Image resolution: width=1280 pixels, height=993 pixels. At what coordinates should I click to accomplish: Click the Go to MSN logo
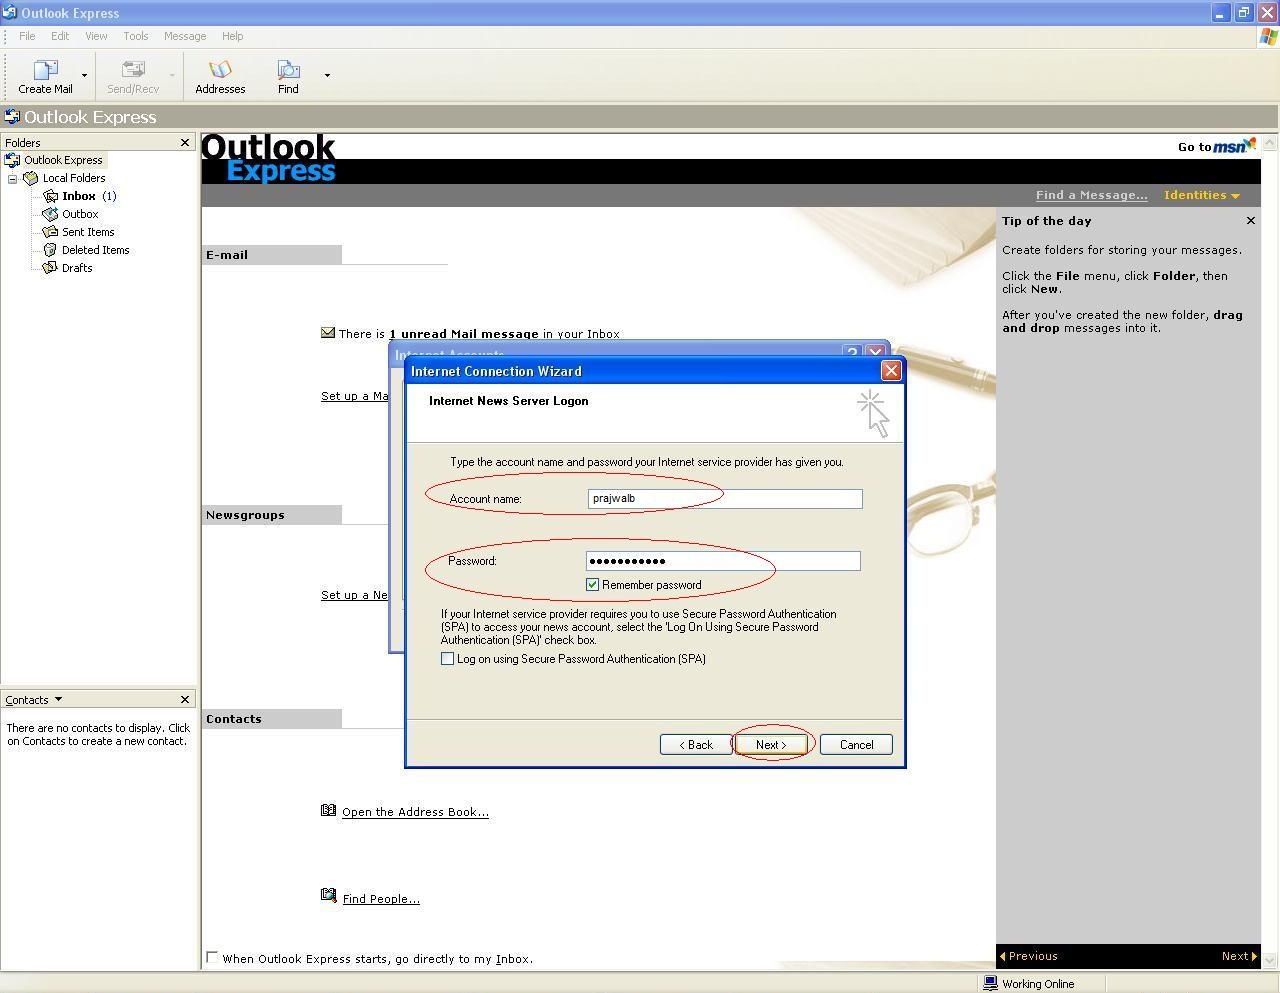pos(1234,146)
